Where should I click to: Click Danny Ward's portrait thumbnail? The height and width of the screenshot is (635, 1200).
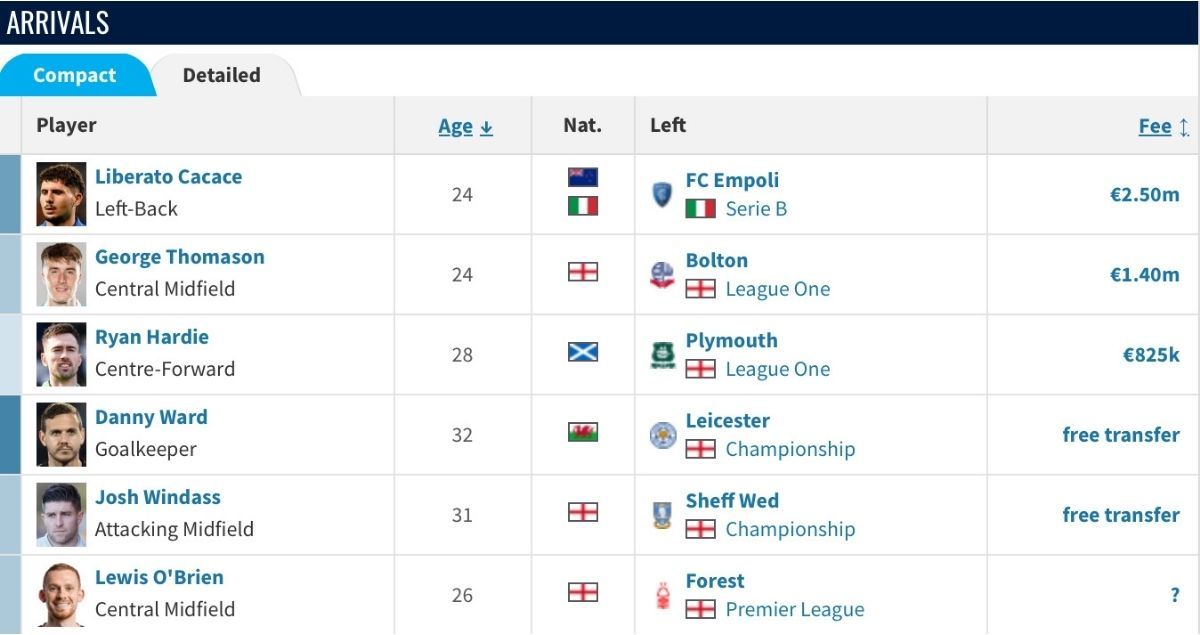[62, 435]
